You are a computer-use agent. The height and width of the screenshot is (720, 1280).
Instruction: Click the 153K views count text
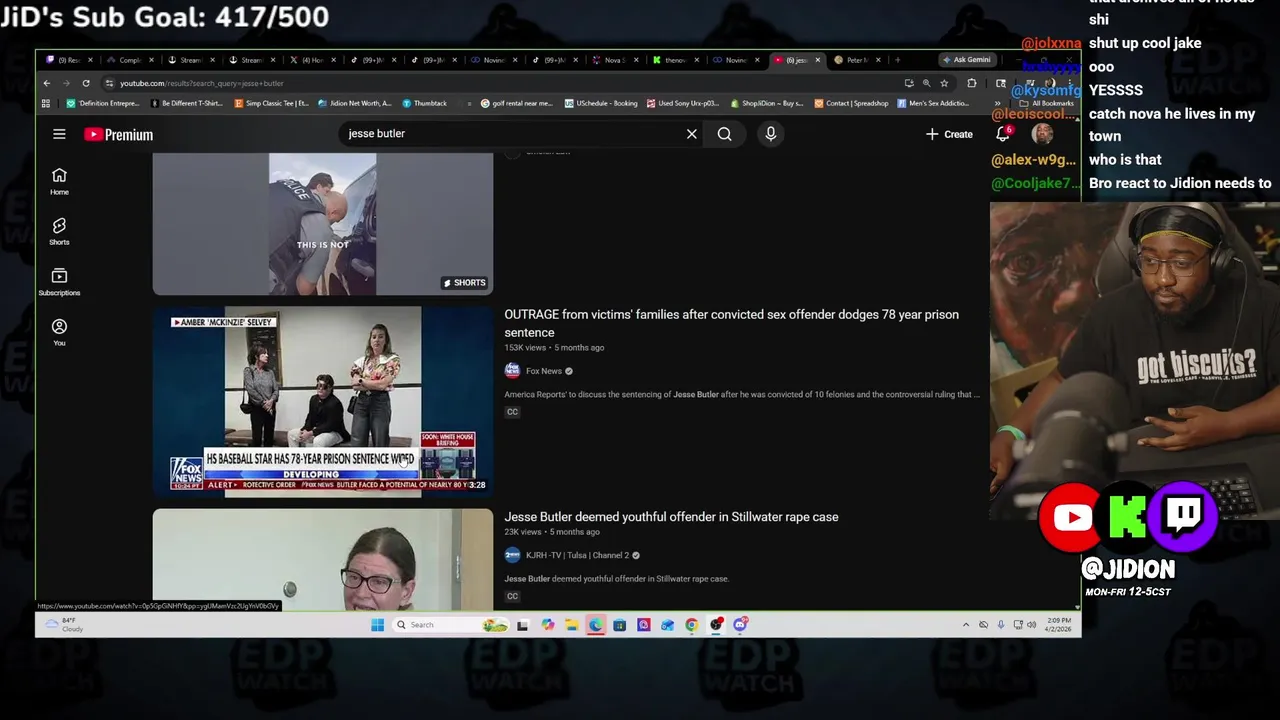pyautogui.click(x=525, y=348)
